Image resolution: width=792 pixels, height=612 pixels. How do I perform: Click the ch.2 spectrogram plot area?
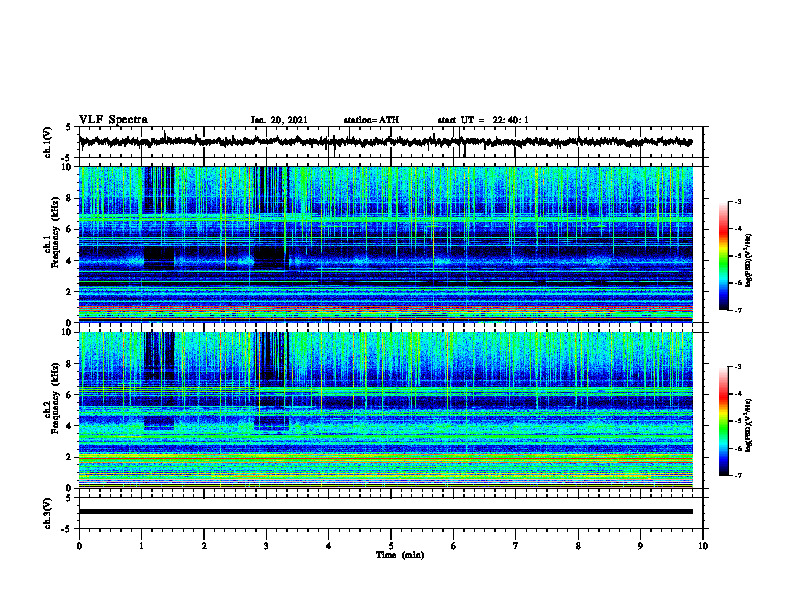386,410
